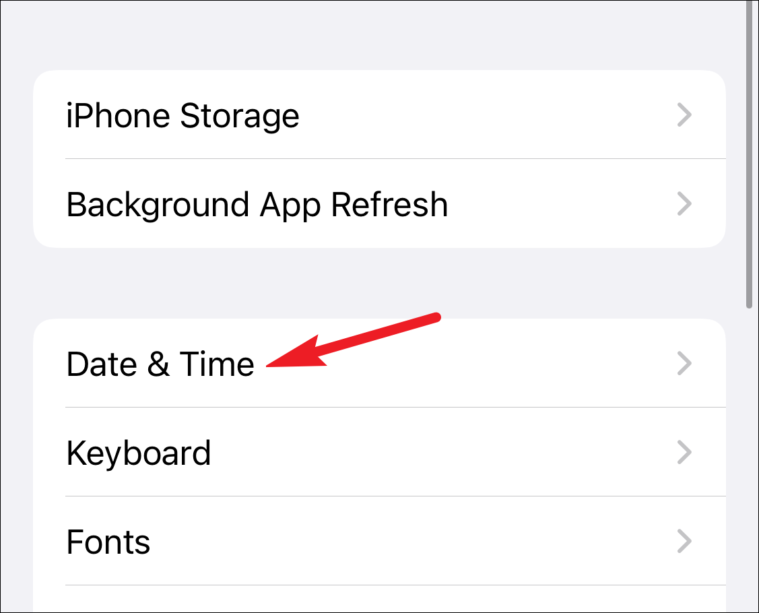Screen dimensions: 759x613
Task: Click the partially visible row below Fonts
Action: tap(380, 599)
